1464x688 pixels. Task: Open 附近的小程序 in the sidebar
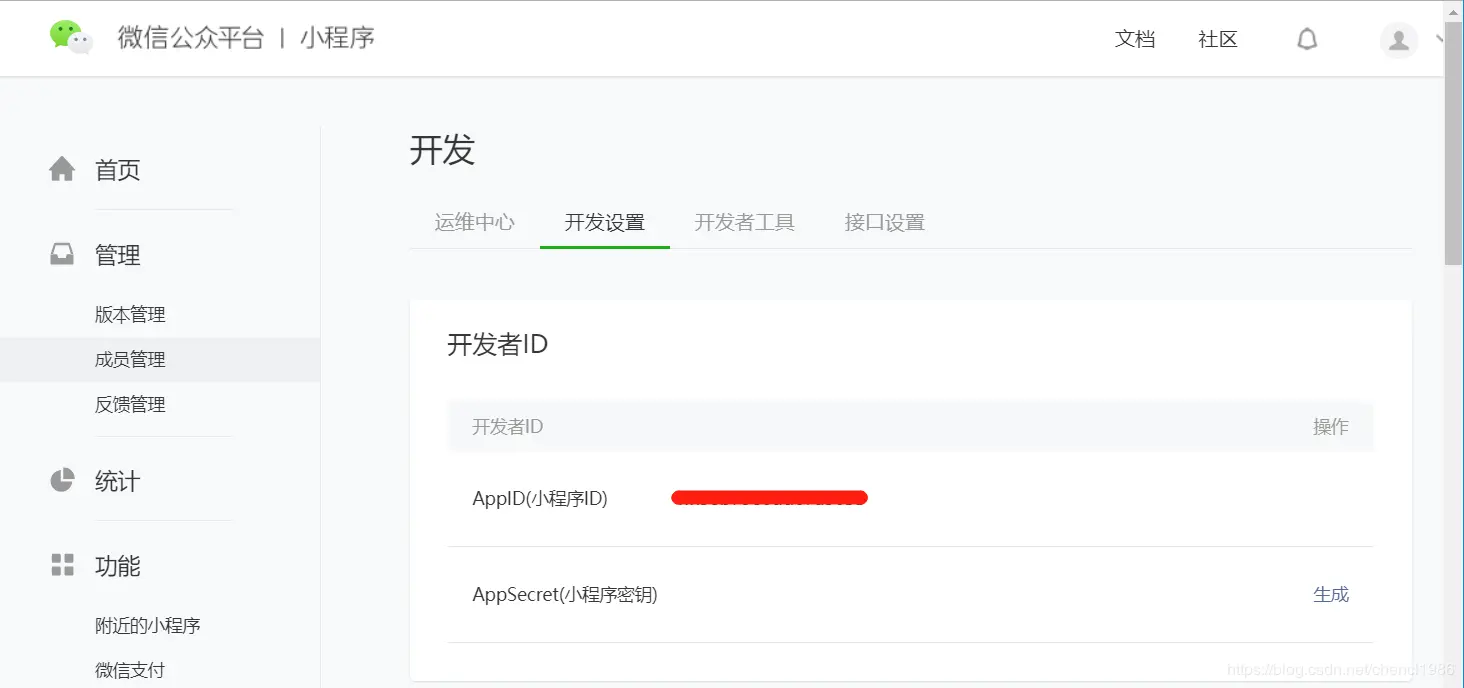pyautogui.click(x=148, y=626)
